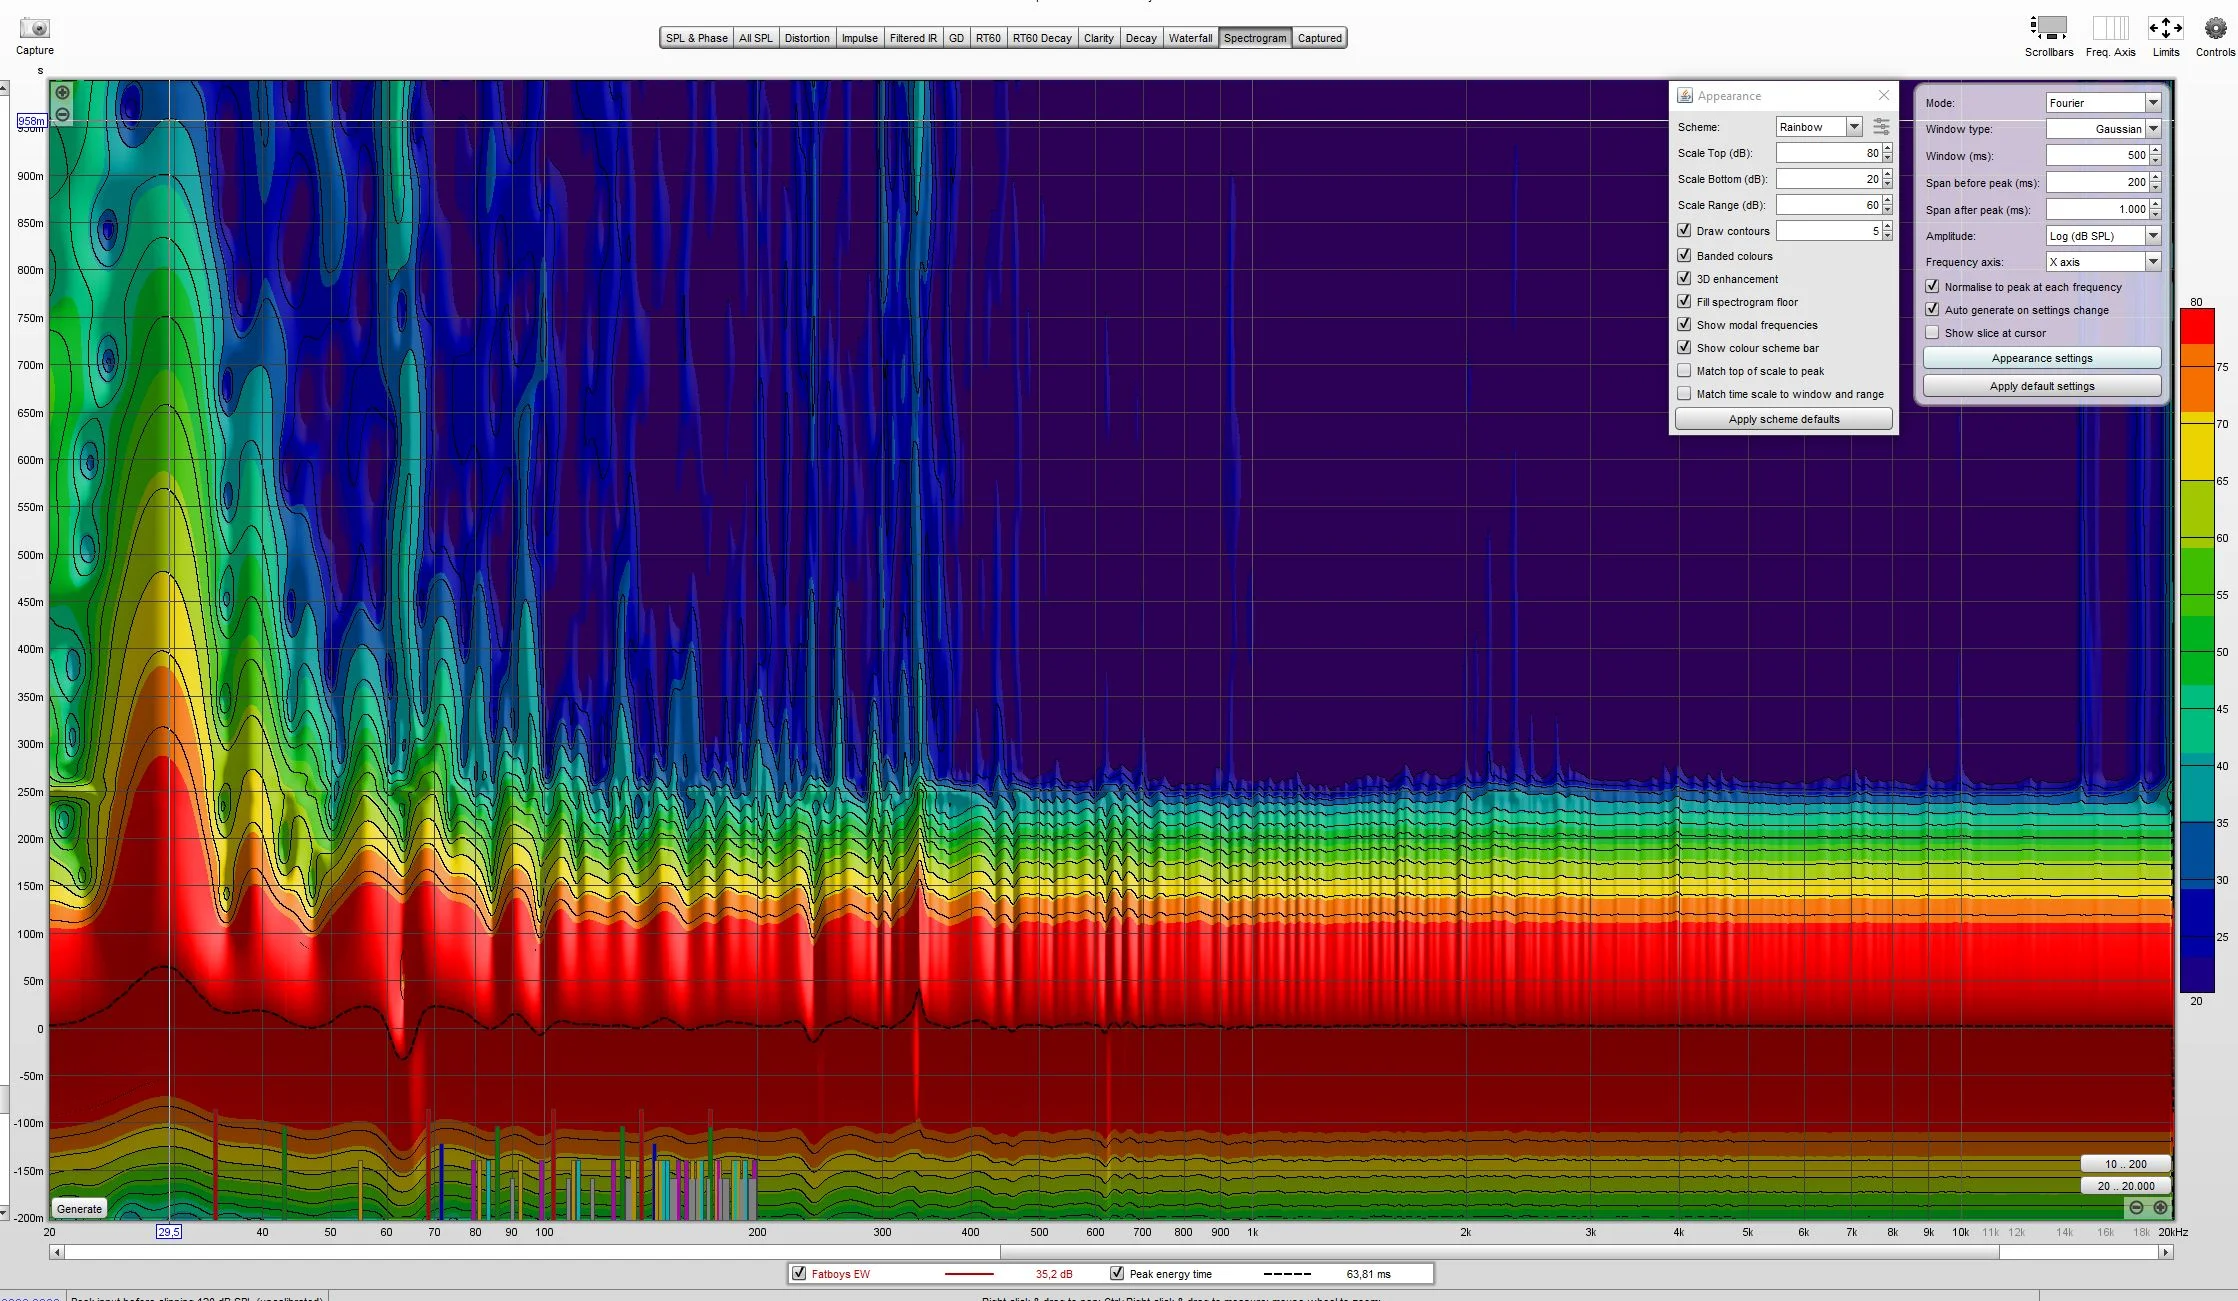Open the Scrollbars toggle icon
The height and width of the screenshot is (1301, 2238).
(x=2048, y=28)
